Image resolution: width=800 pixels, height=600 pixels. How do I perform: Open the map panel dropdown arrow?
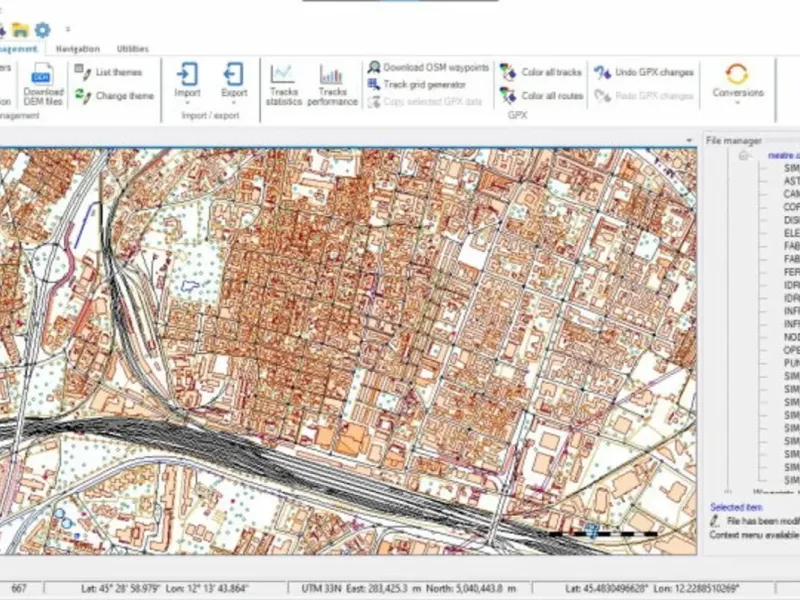[689, 140]
